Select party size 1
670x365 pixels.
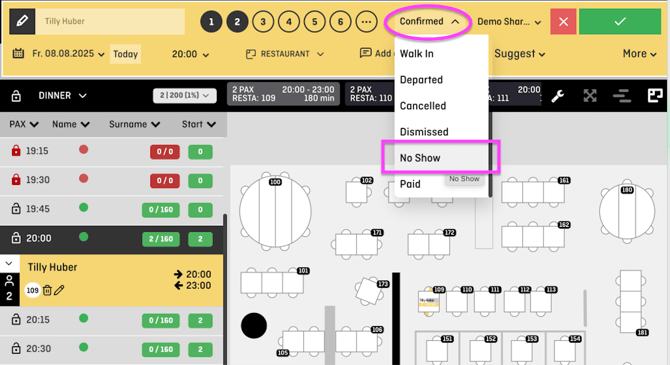pyautogui.click(x=211, y=21)
